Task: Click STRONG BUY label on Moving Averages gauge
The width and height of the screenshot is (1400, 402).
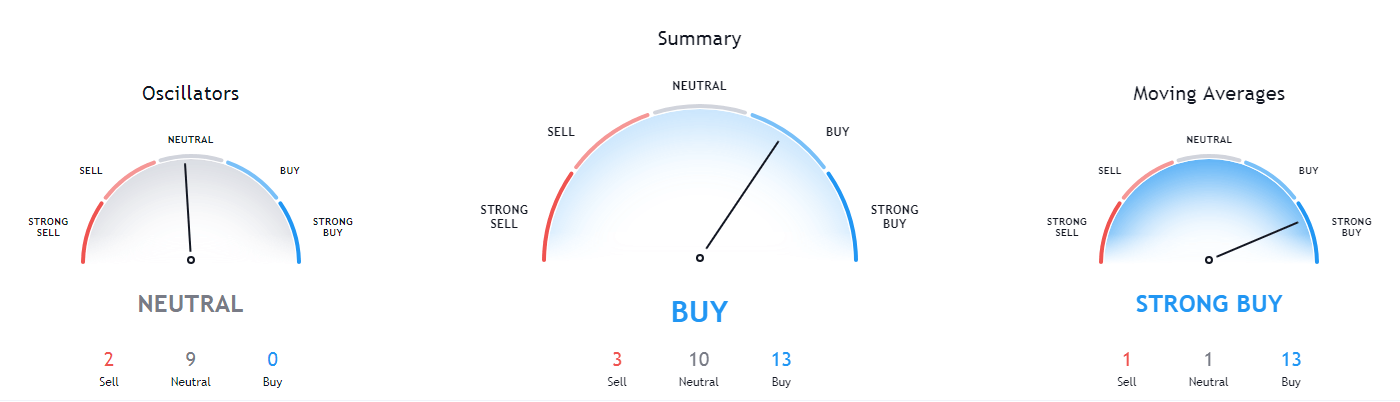Action: pos(1351,227)
